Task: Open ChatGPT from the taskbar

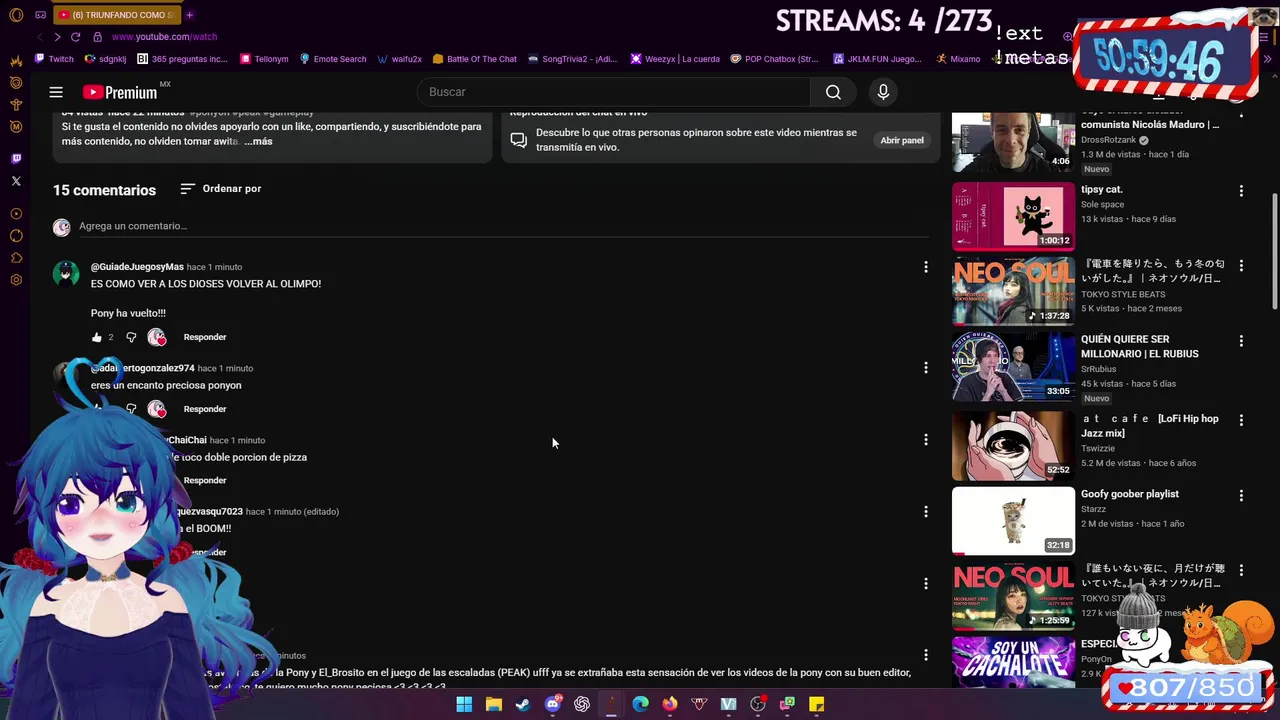Action: pyautogui.click(x=581, y=704)
